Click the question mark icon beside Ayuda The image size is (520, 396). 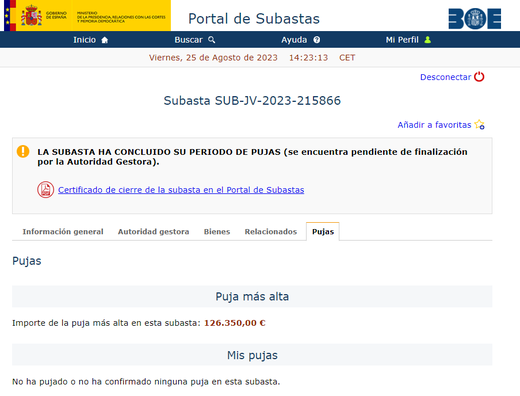coord(317,40)
